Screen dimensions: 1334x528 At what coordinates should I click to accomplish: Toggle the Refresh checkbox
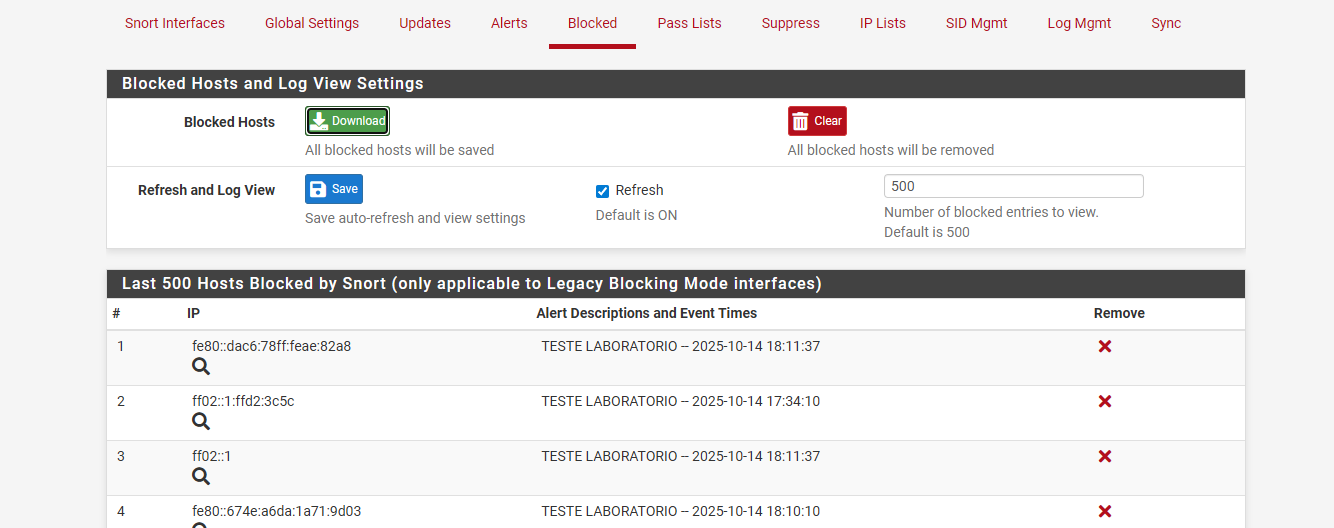(x=603, y=191)
